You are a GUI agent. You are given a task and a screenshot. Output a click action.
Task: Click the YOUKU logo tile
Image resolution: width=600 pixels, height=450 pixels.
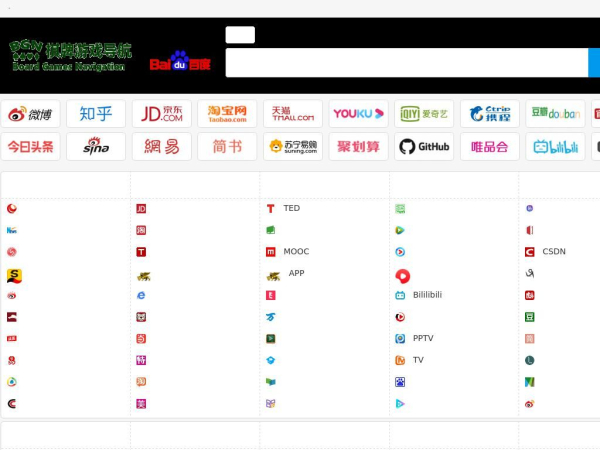(359, 114)
